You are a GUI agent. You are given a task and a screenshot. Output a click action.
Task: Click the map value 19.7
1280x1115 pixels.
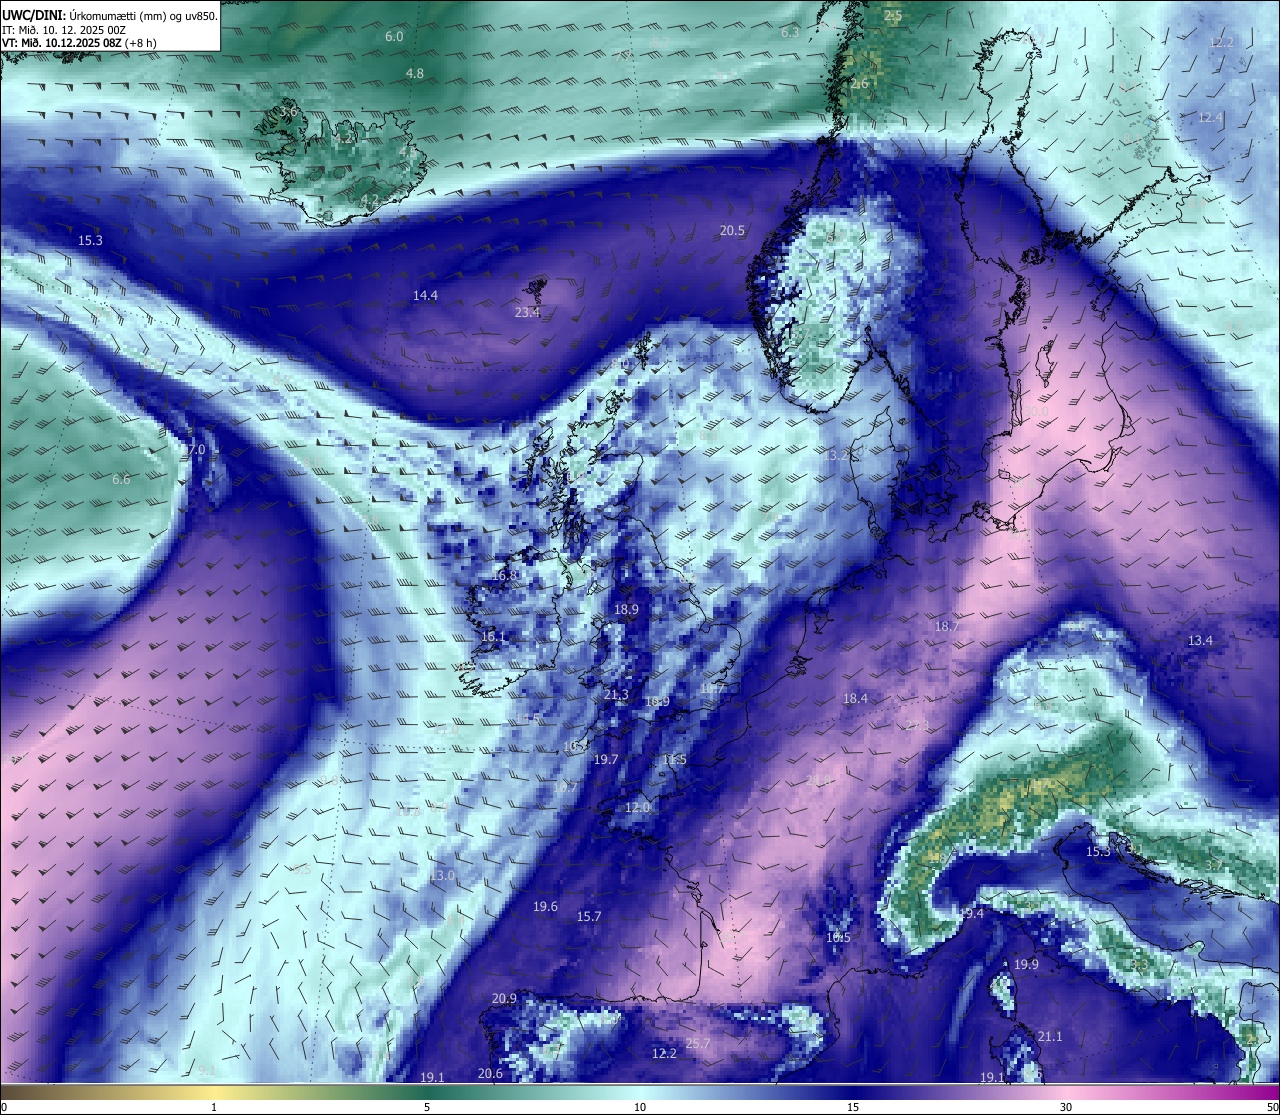click(606, 760)
